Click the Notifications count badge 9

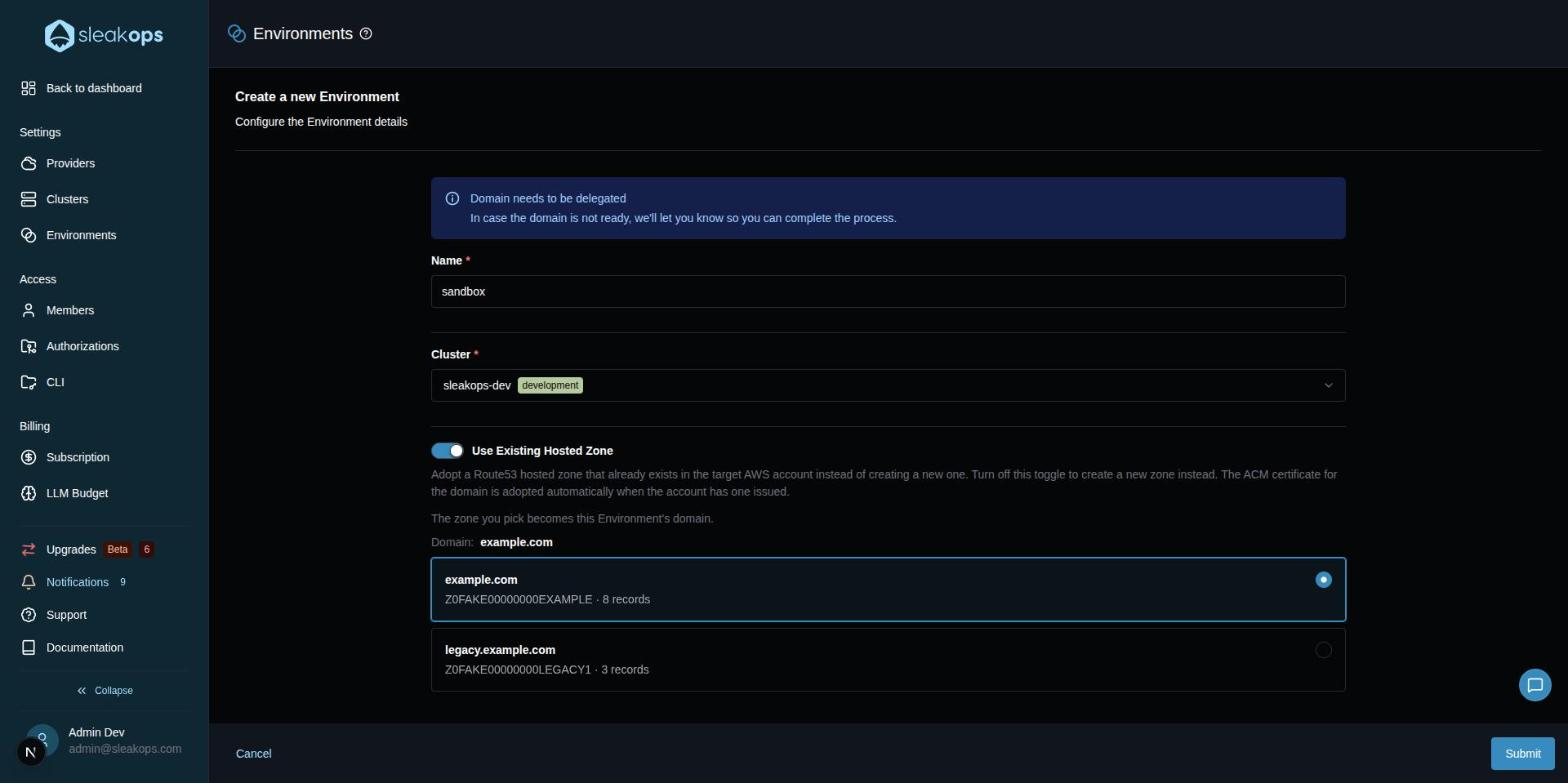click(123, 582)
